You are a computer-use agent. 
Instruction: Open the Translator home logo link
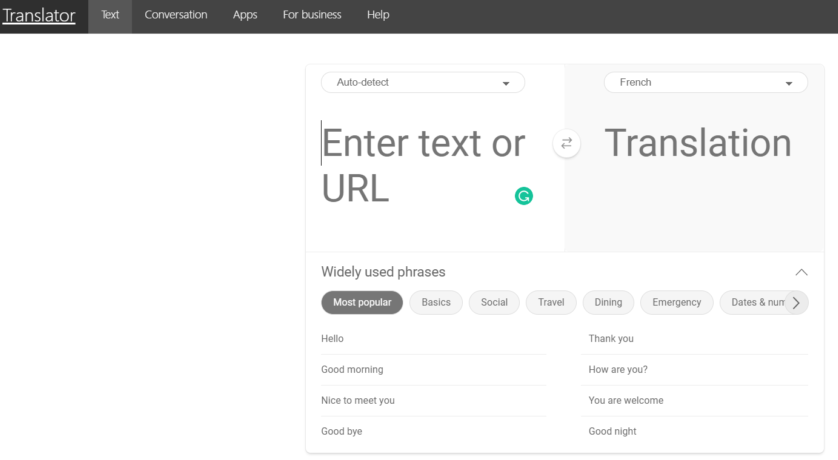click(x=38, y=15)
